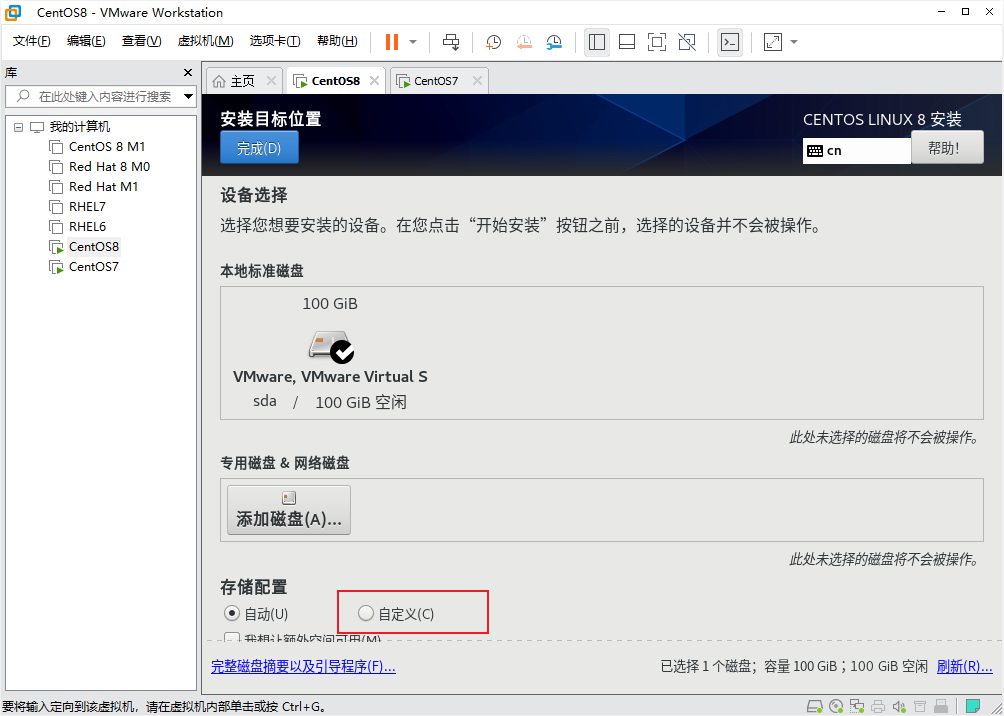This screenshot has height=716, width=1004.
Task: Click the USB device status icon
Action: tap(941, 707)
